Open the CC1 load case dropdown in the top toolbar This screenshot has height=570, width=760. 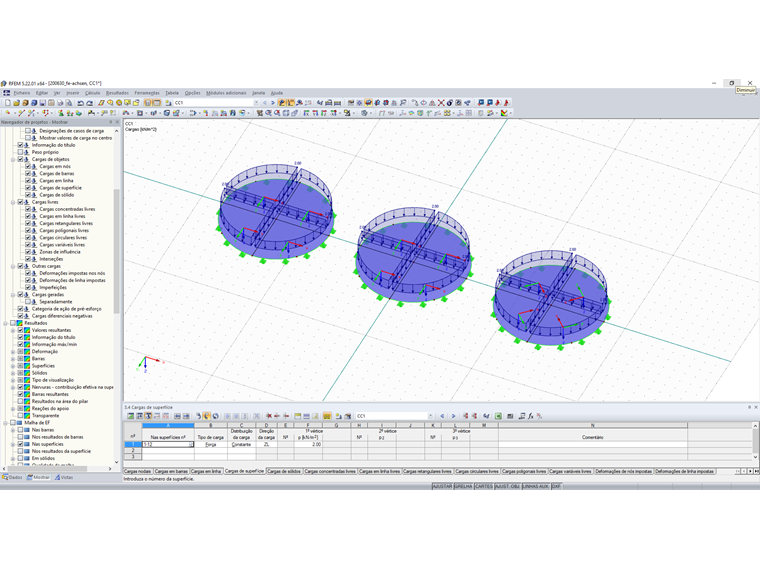tap(256, 103)
